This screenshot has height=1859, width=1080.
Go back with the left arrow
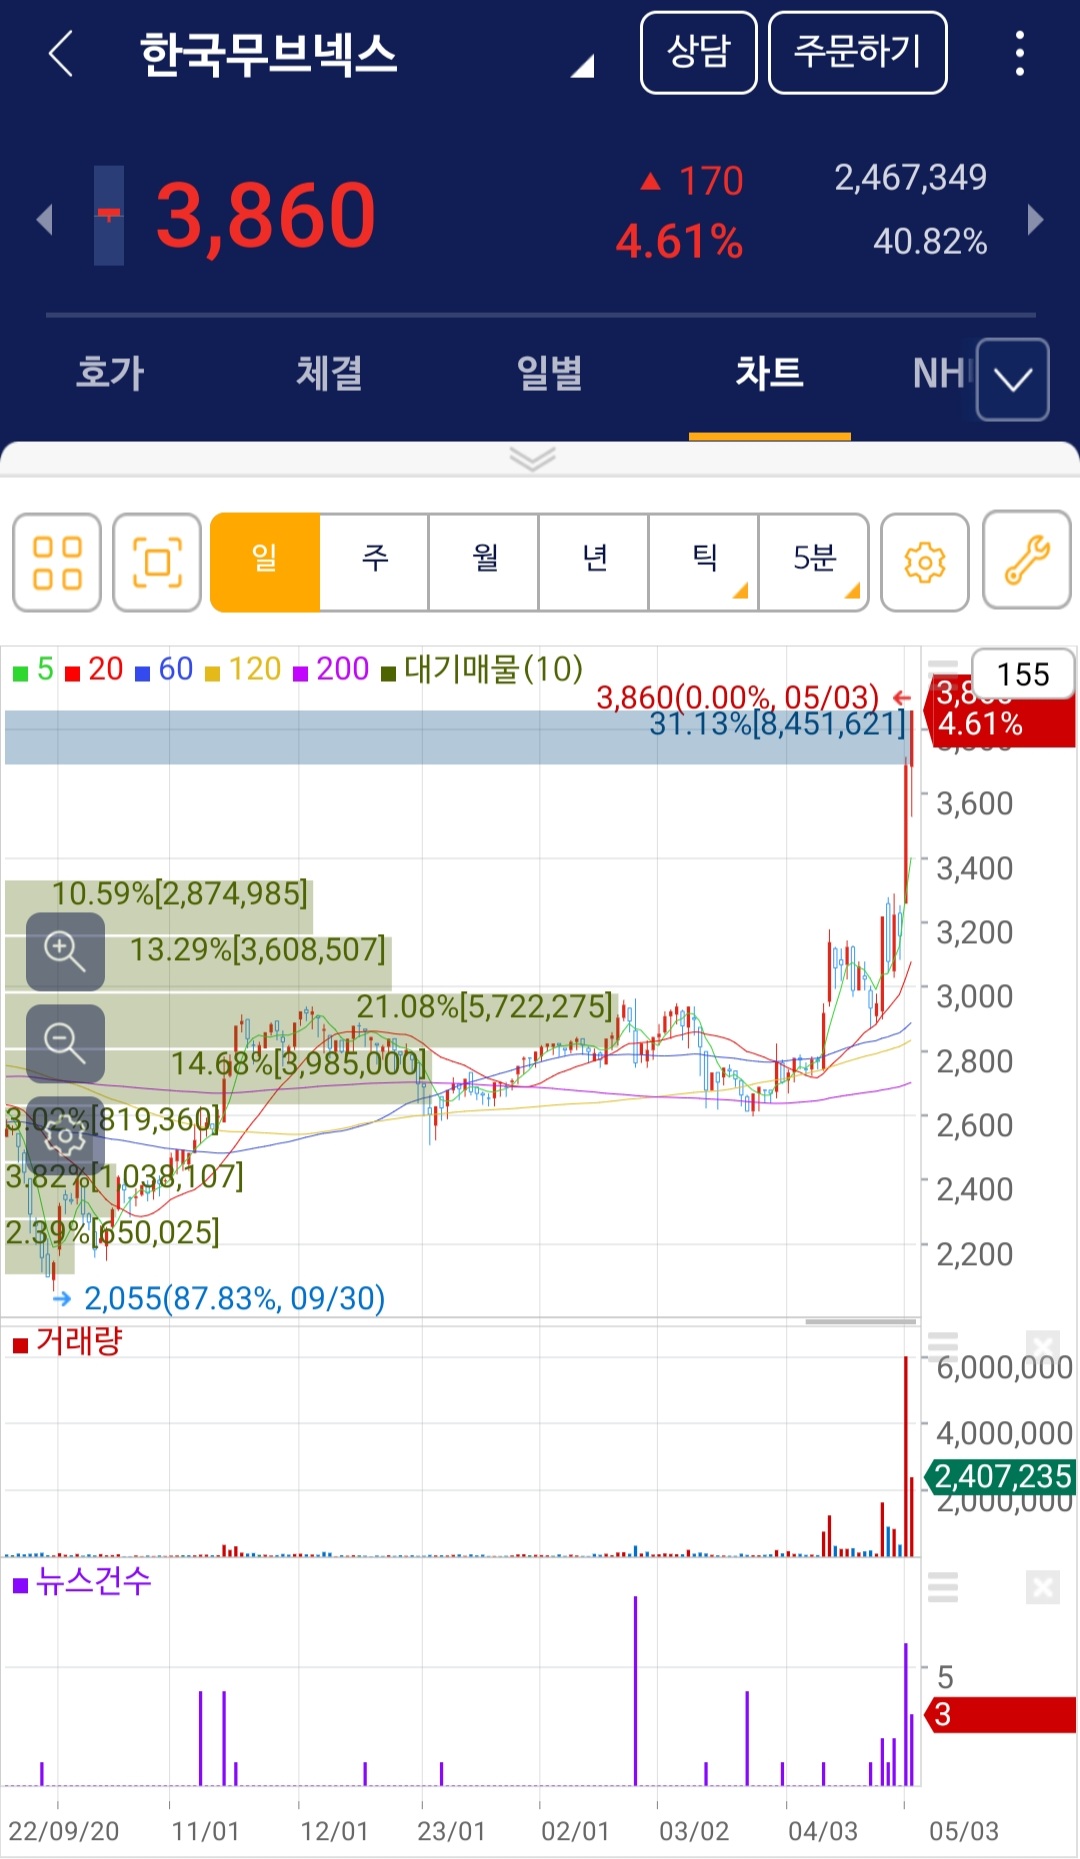pos(61,53)
